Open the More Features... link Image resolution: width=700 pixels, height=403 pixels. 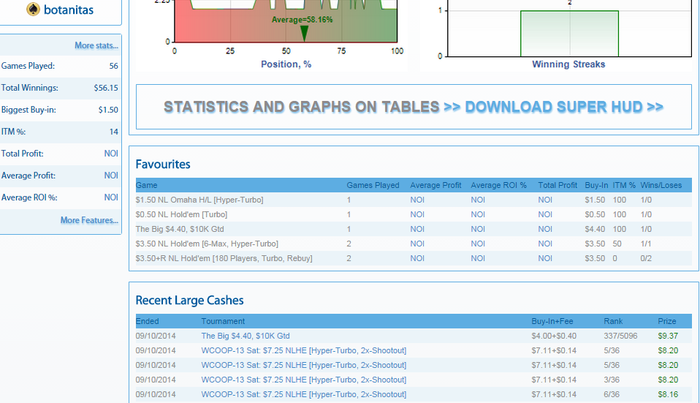(x=89, y=220)
